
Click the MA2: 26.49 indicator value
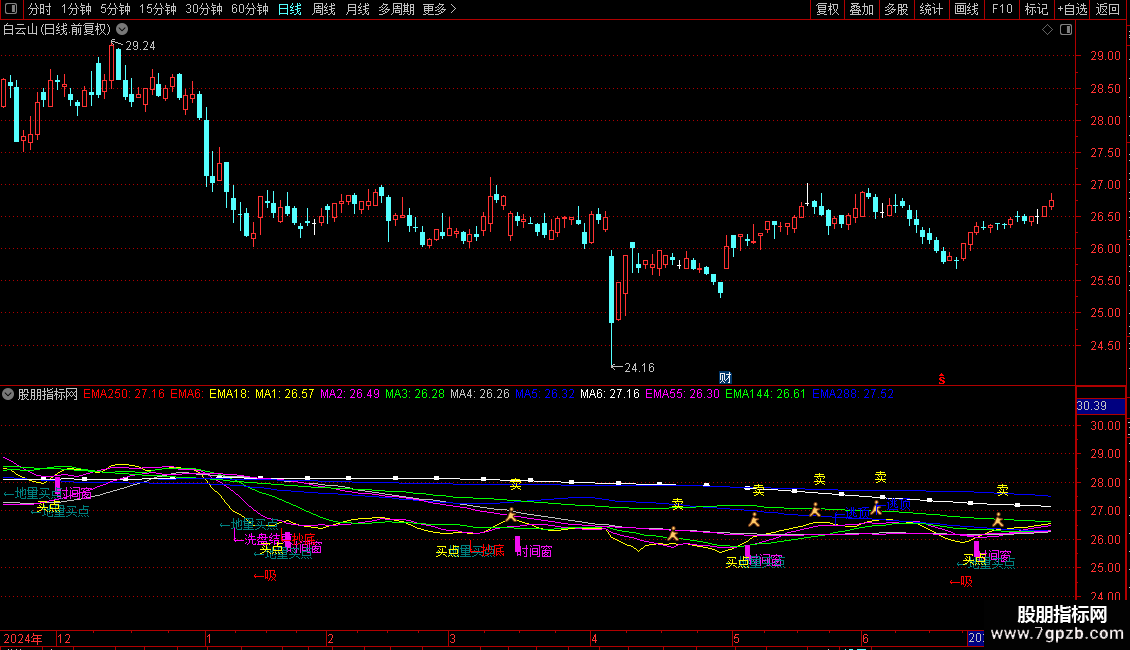point(350,394)
